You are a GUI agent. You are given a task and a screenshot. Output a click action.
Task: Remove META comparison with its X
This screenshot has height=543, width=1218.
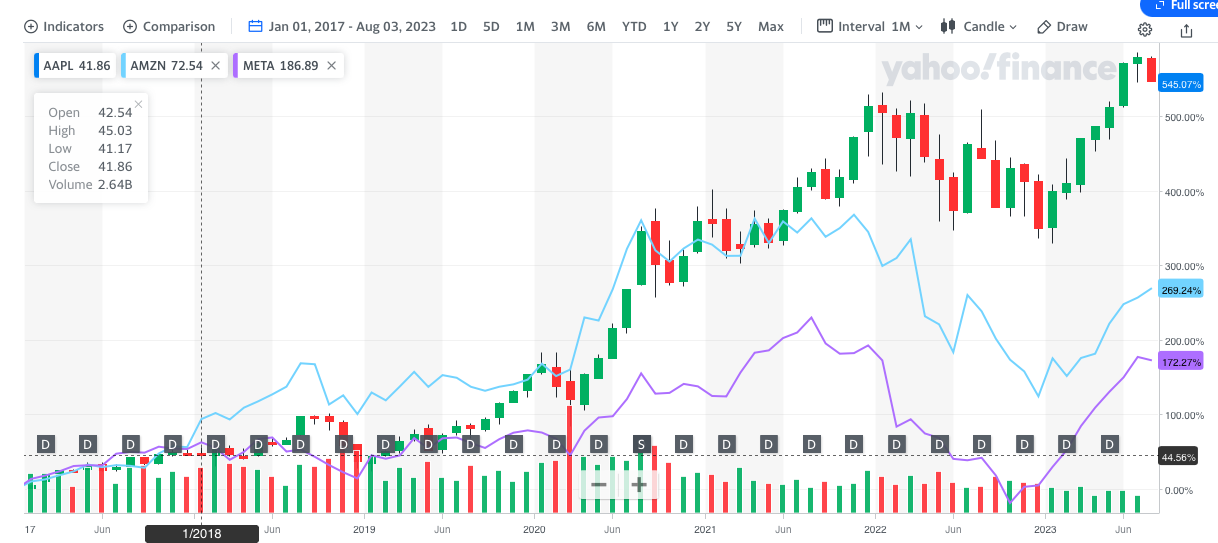(x=332, y=66)
